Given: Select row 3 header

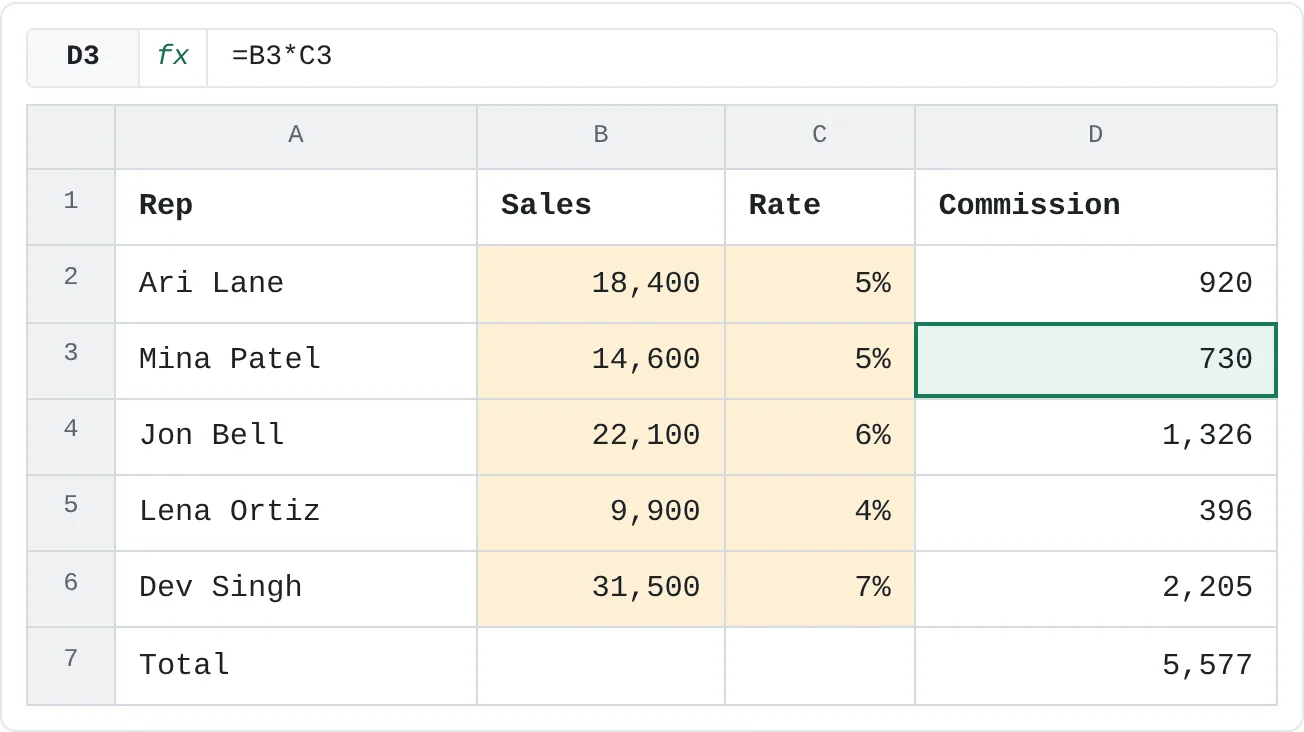Looking at the screenshot, I should (x=71, y=360).
